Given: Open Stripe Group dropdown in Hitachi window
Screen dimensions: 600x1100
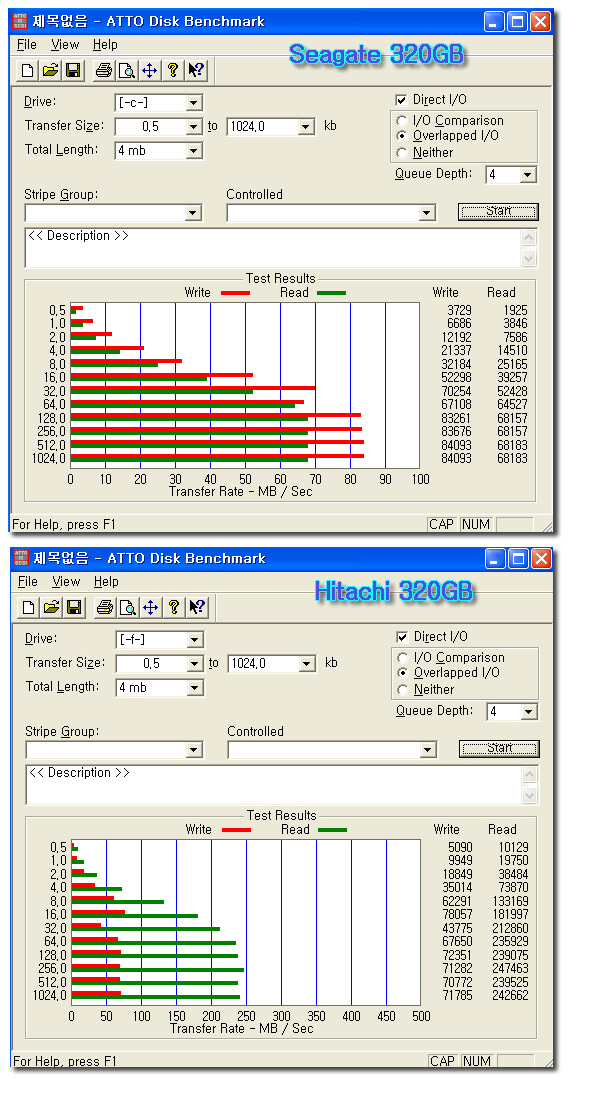Looking at the screenshot, I should [x=194, y=750].
